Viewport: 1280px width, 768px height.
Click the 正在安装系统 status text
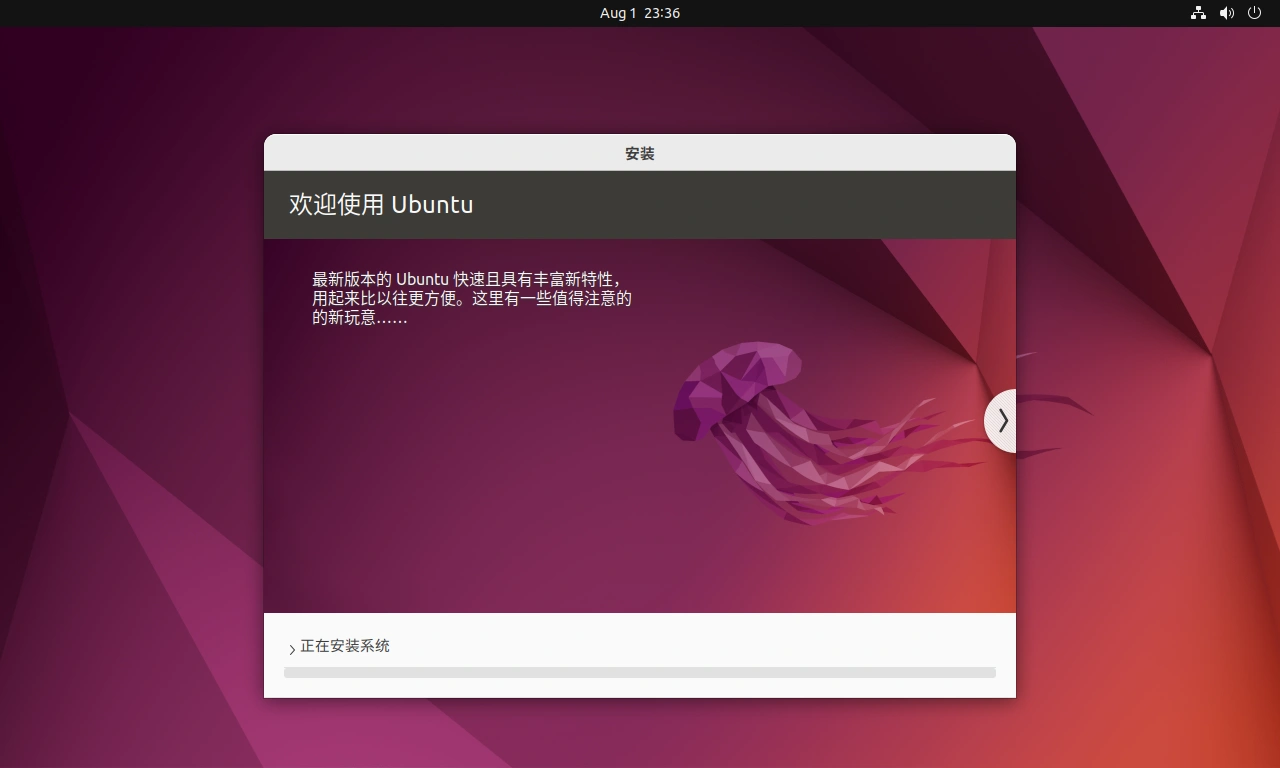click(345, 646)
